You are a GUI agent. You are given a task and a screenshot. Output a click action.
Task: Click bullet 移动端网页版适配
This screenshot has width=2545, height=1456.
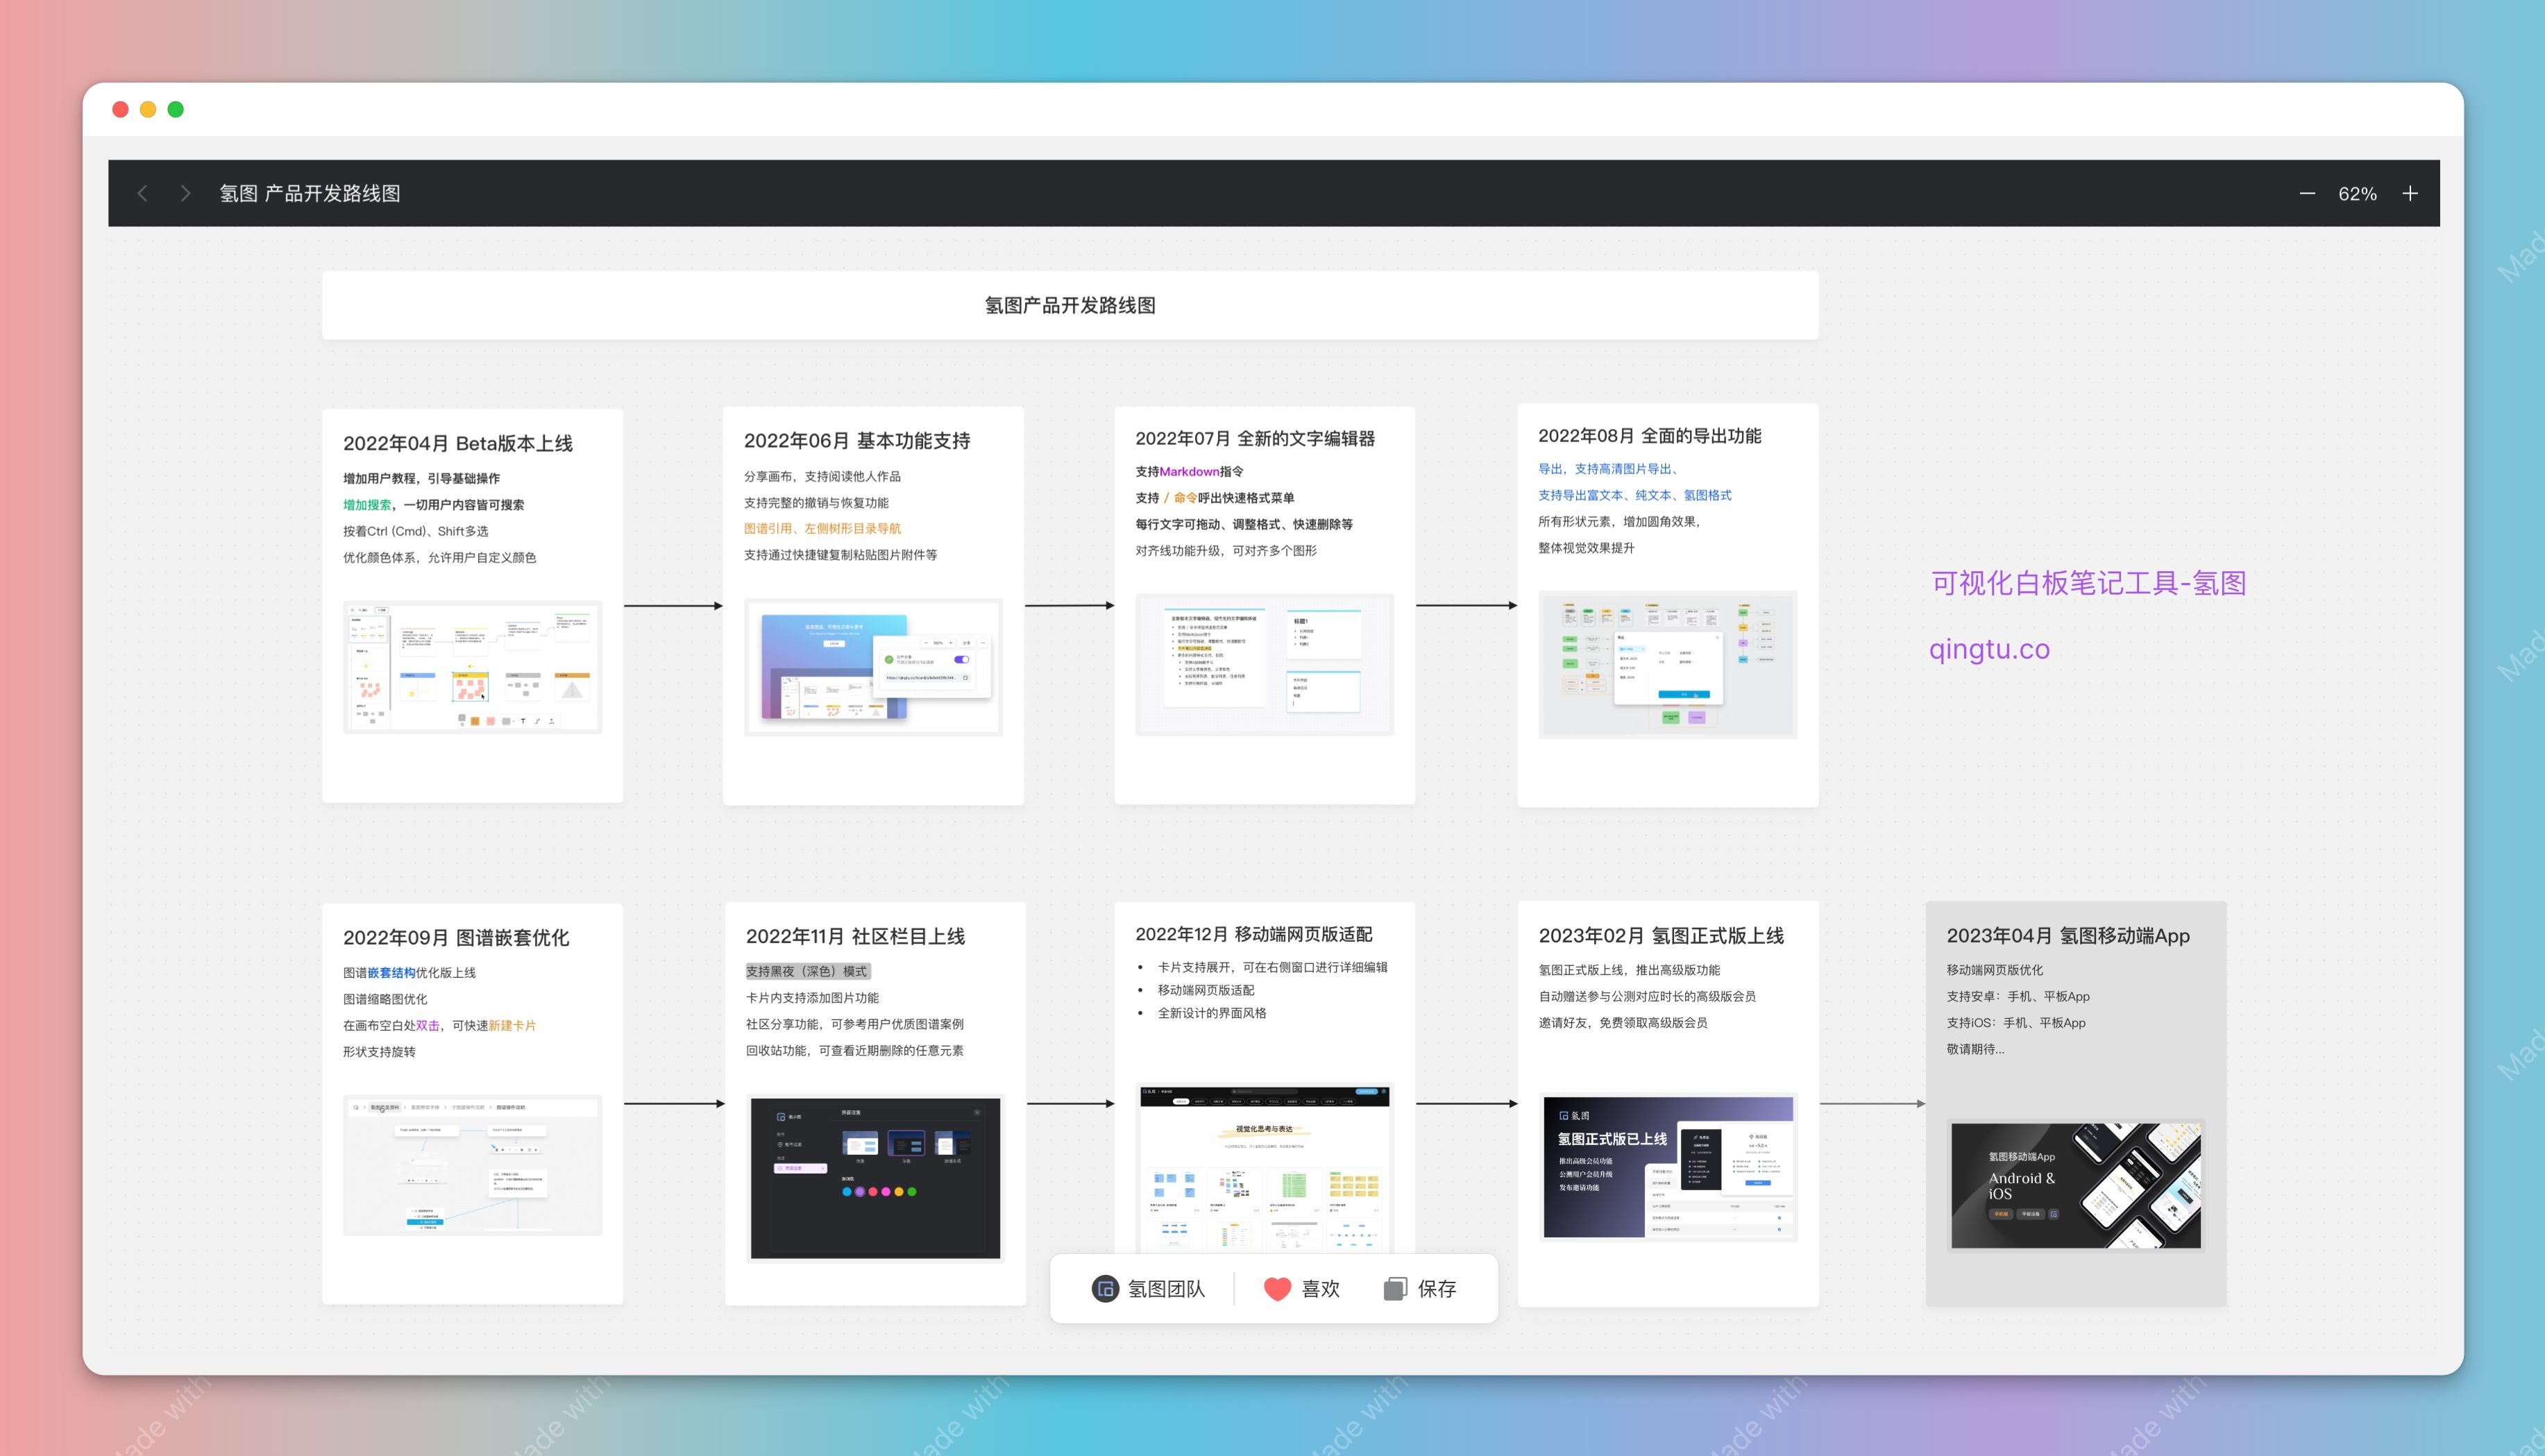click(1206, 990)
